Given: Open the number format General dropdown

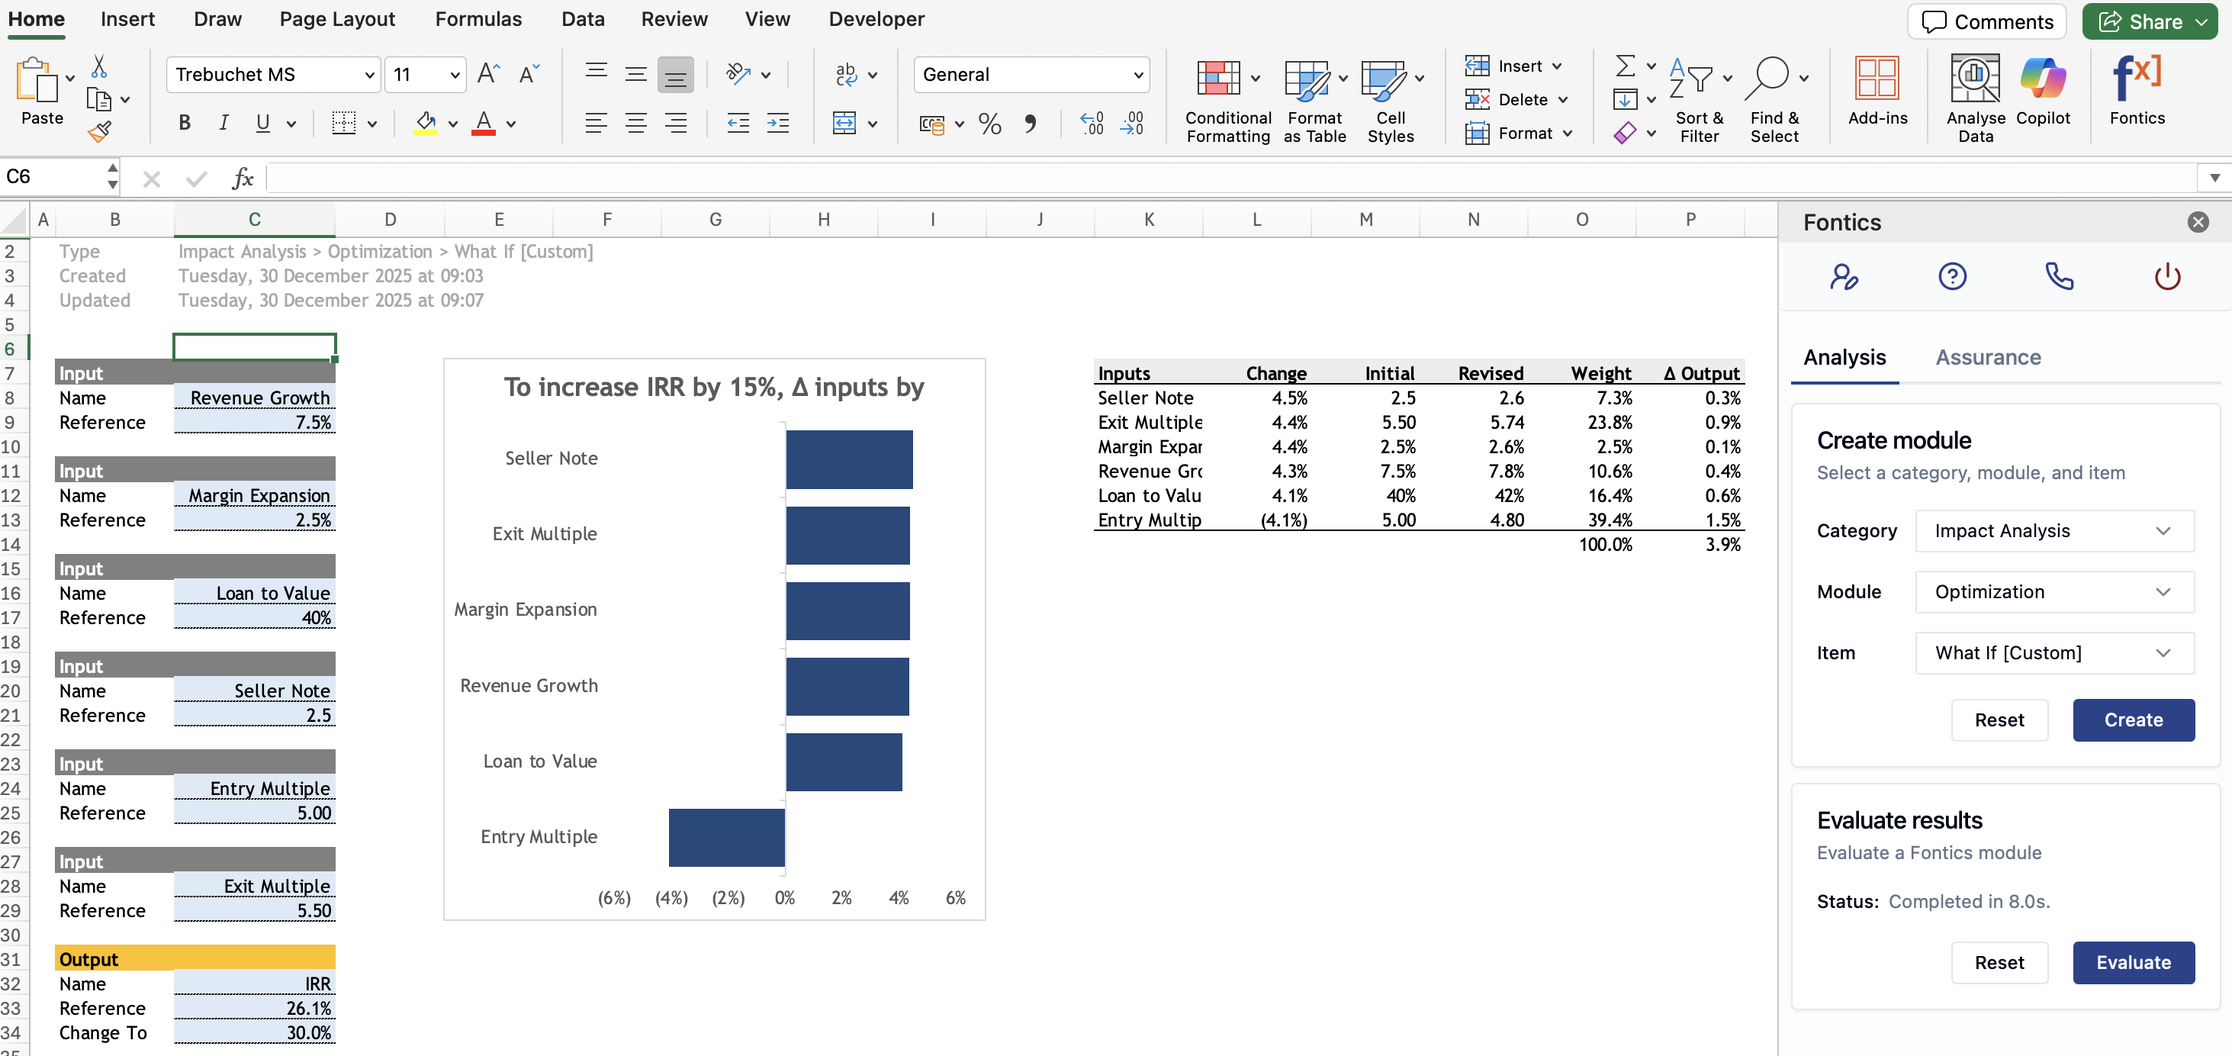Looking at the screenshot, I should [1031, 75].
